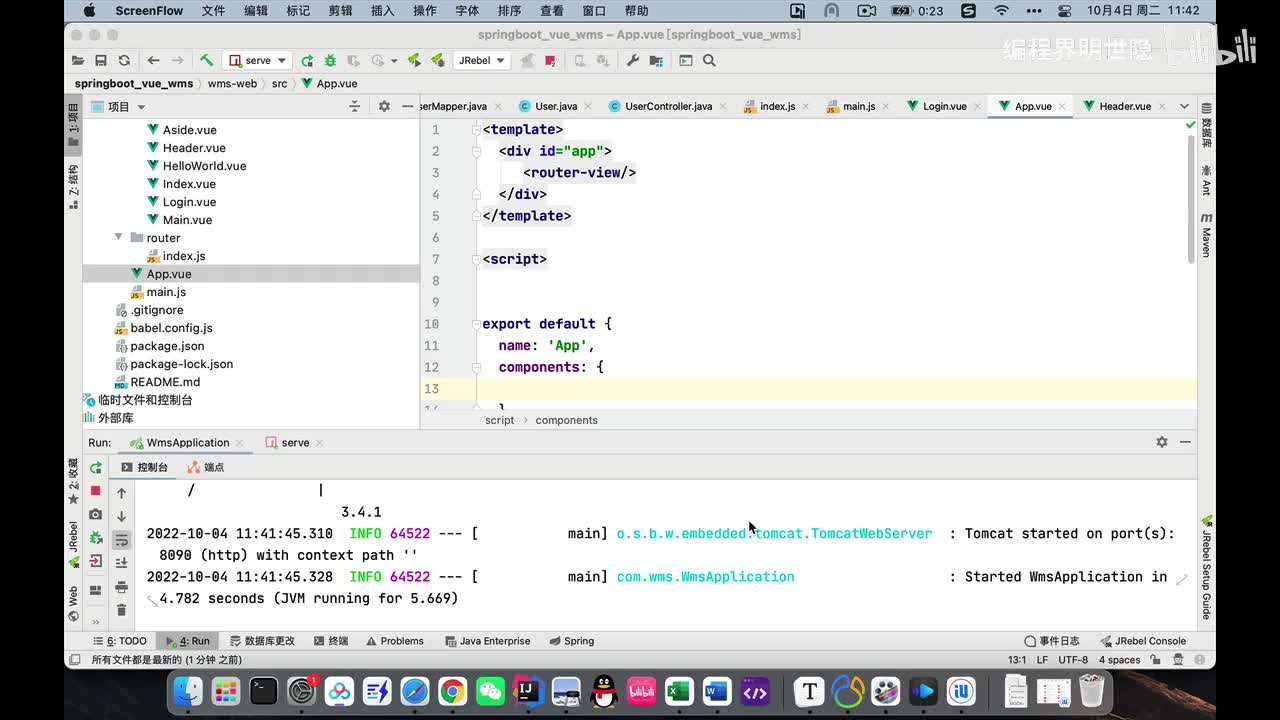This screenshot has width=1280, height=720.
Task: Click the Debug bug icon in toolbar
Action: point(330,60)
